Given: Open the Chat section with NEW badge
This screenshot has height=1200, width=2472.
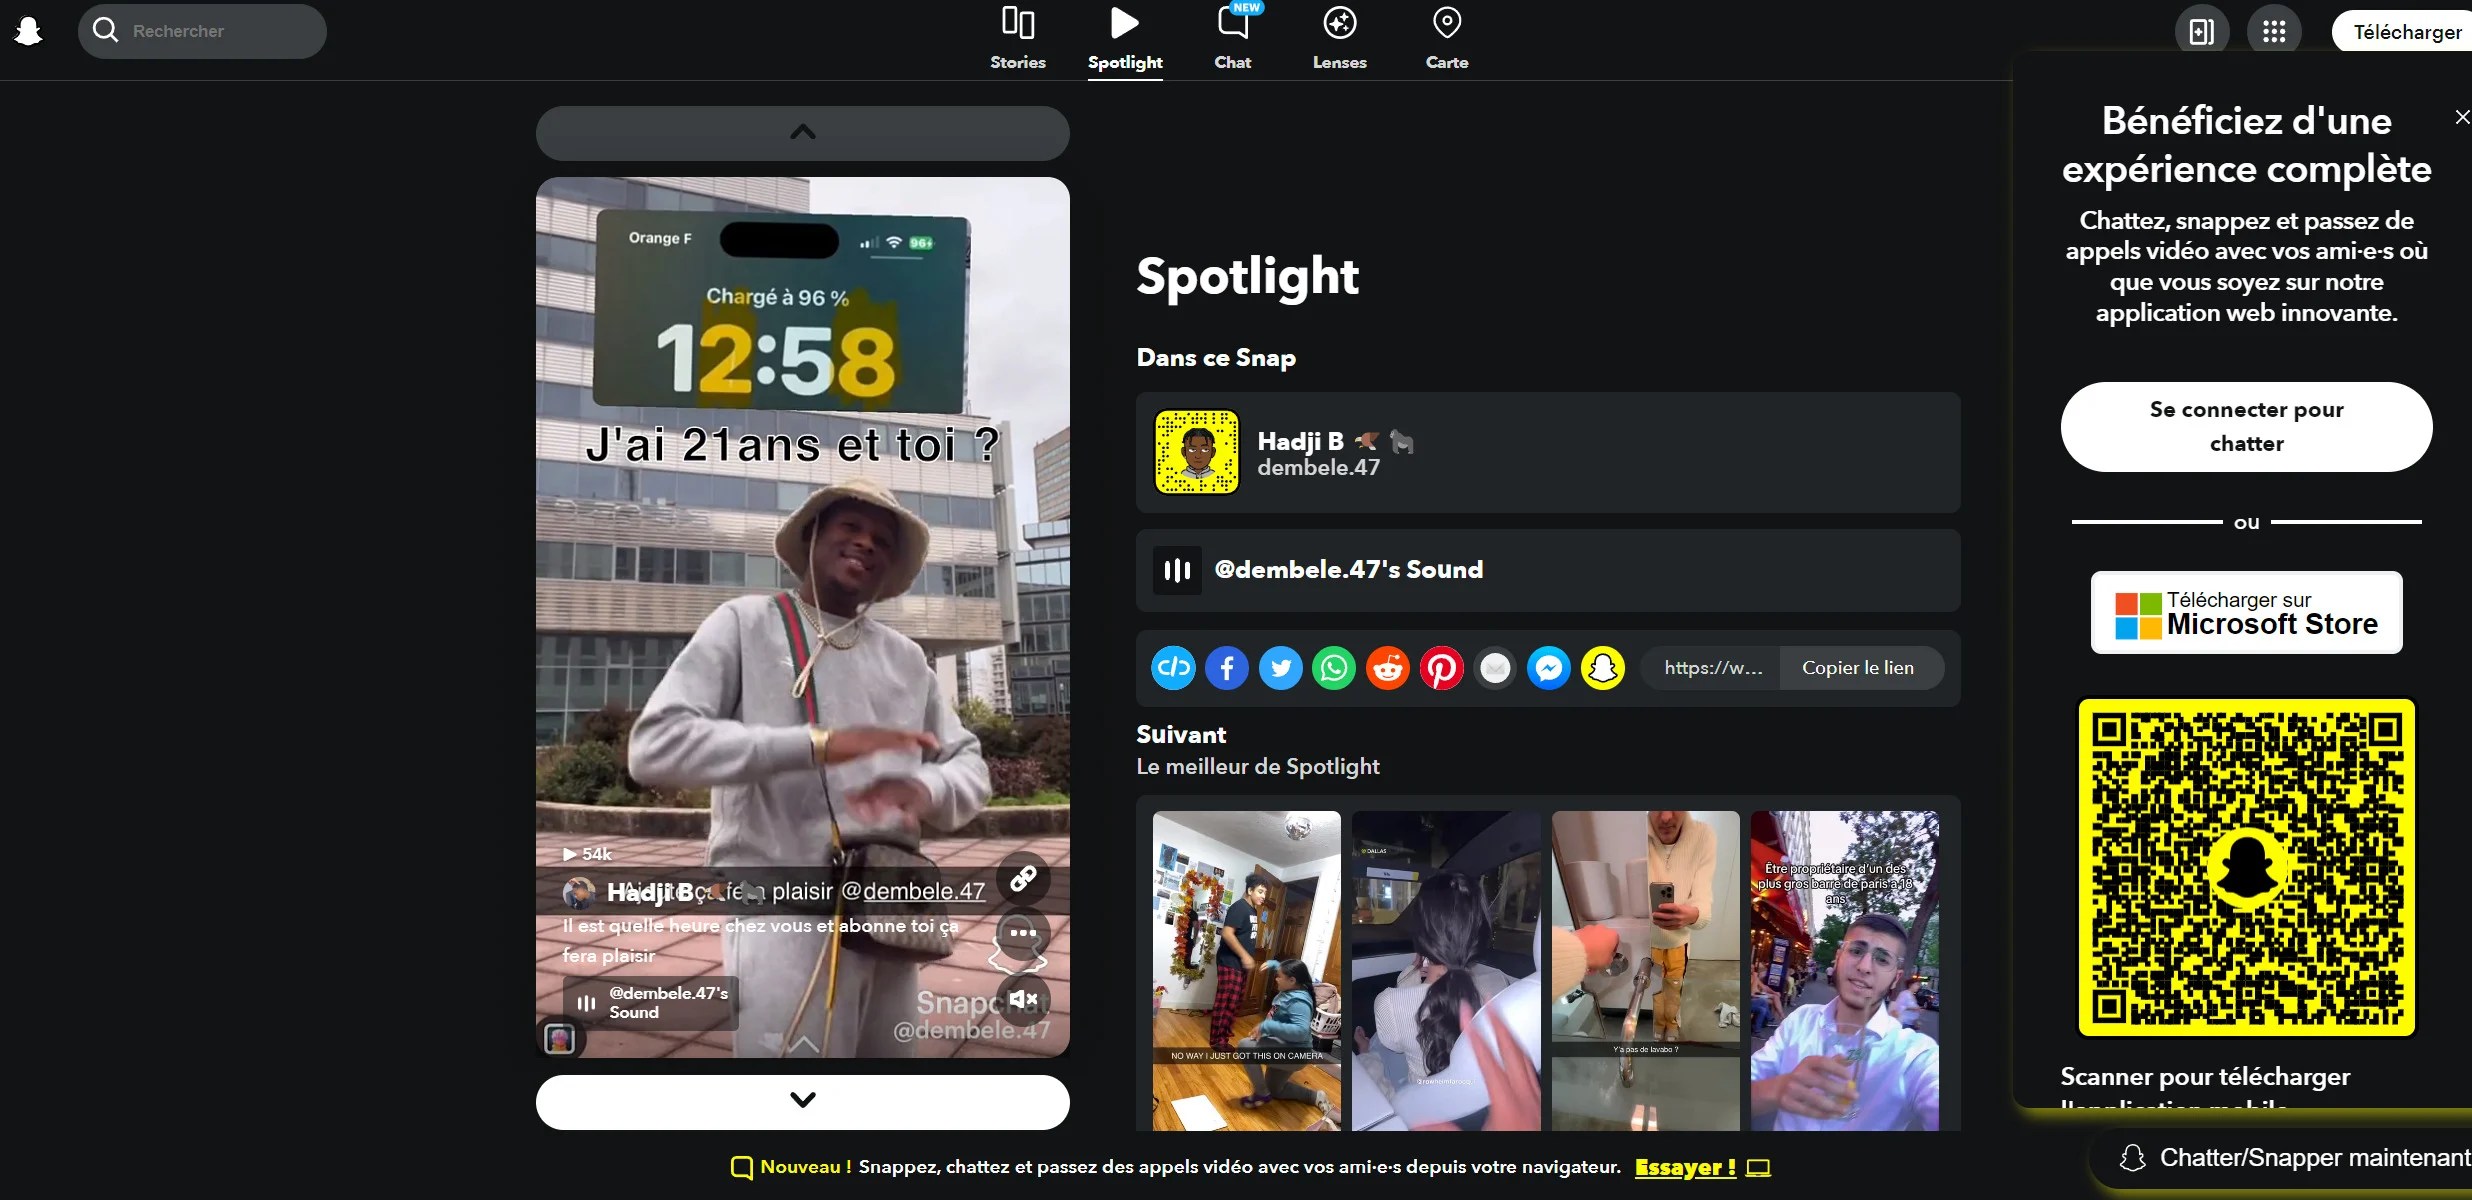Looking at the screenshot, I should [1232, 22].
